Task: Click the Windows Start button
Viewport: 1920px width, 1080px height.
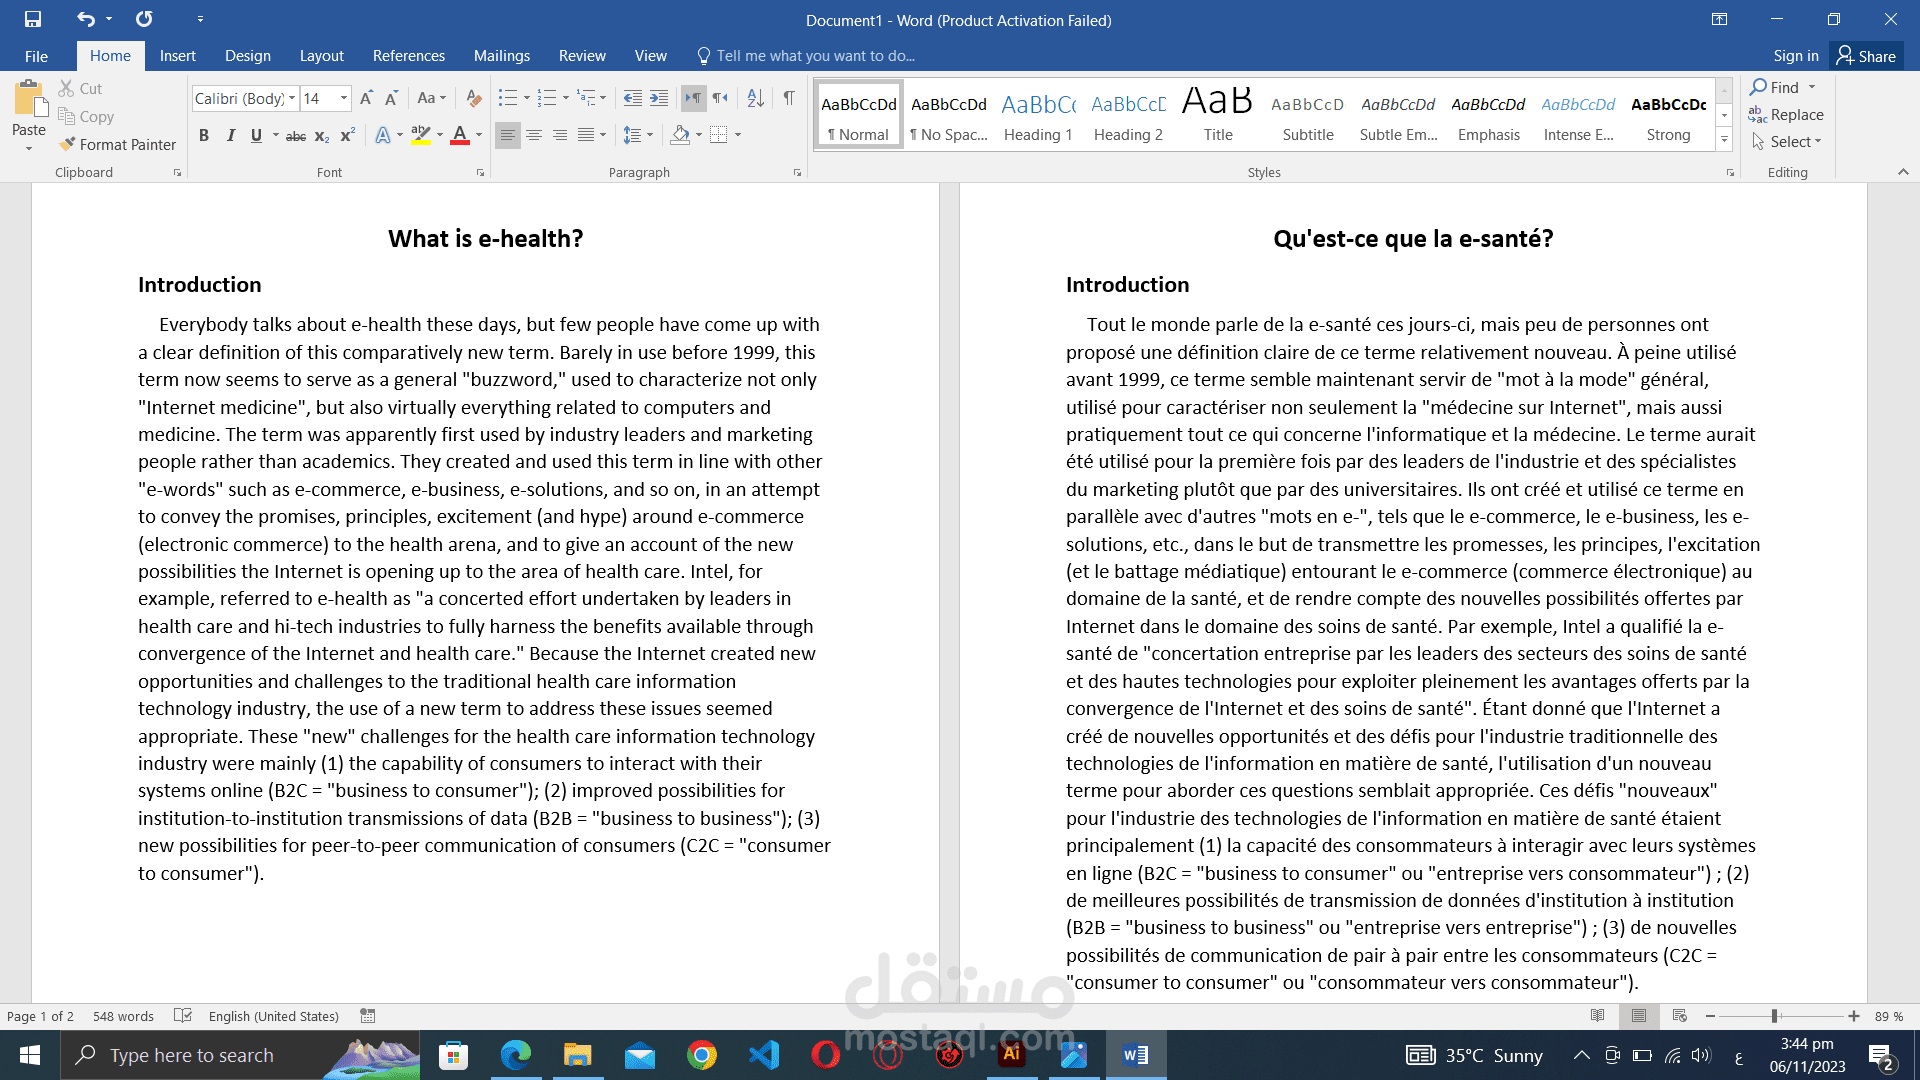Action: (x=30, y=1055)
